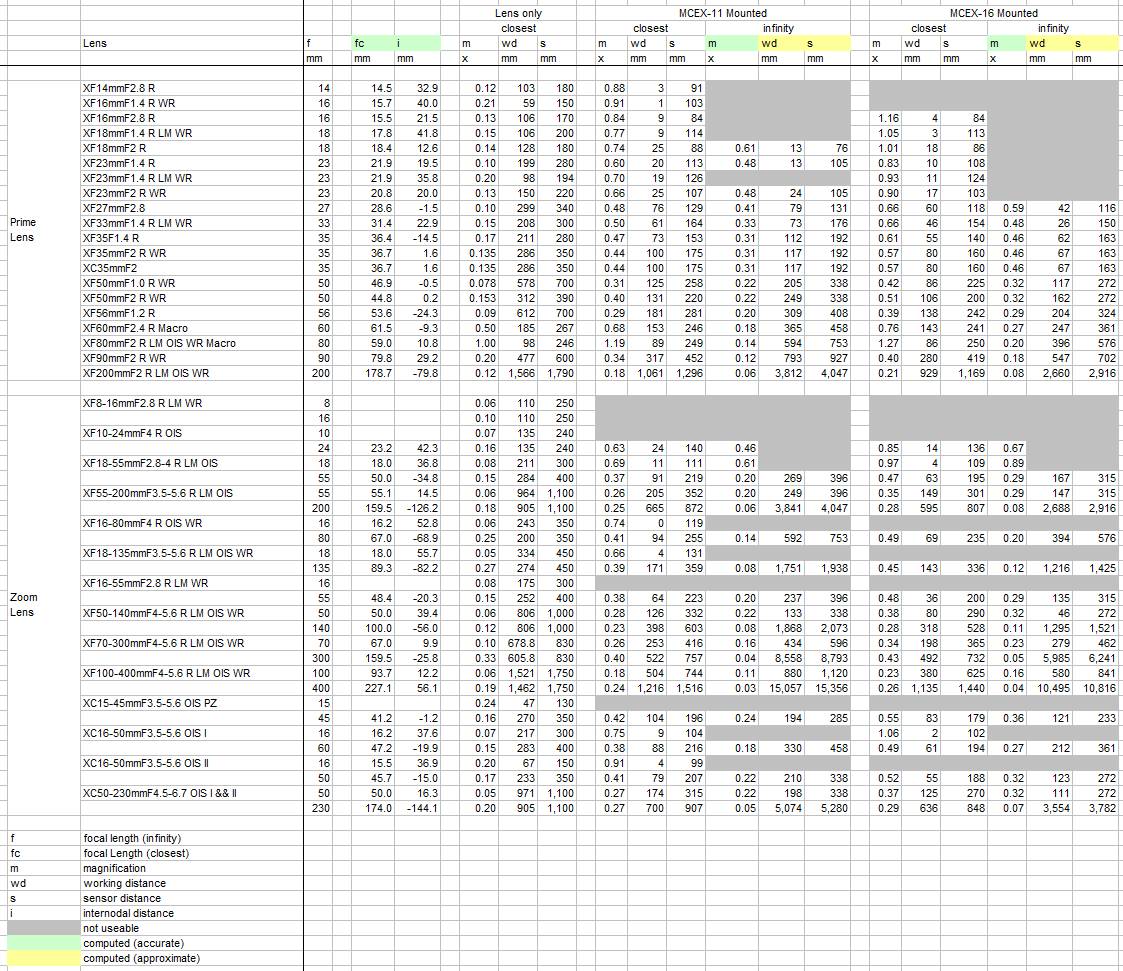Click the cell with value 3,812
The width and height of the screenshot is (1123, 971).
coord(781,374)
